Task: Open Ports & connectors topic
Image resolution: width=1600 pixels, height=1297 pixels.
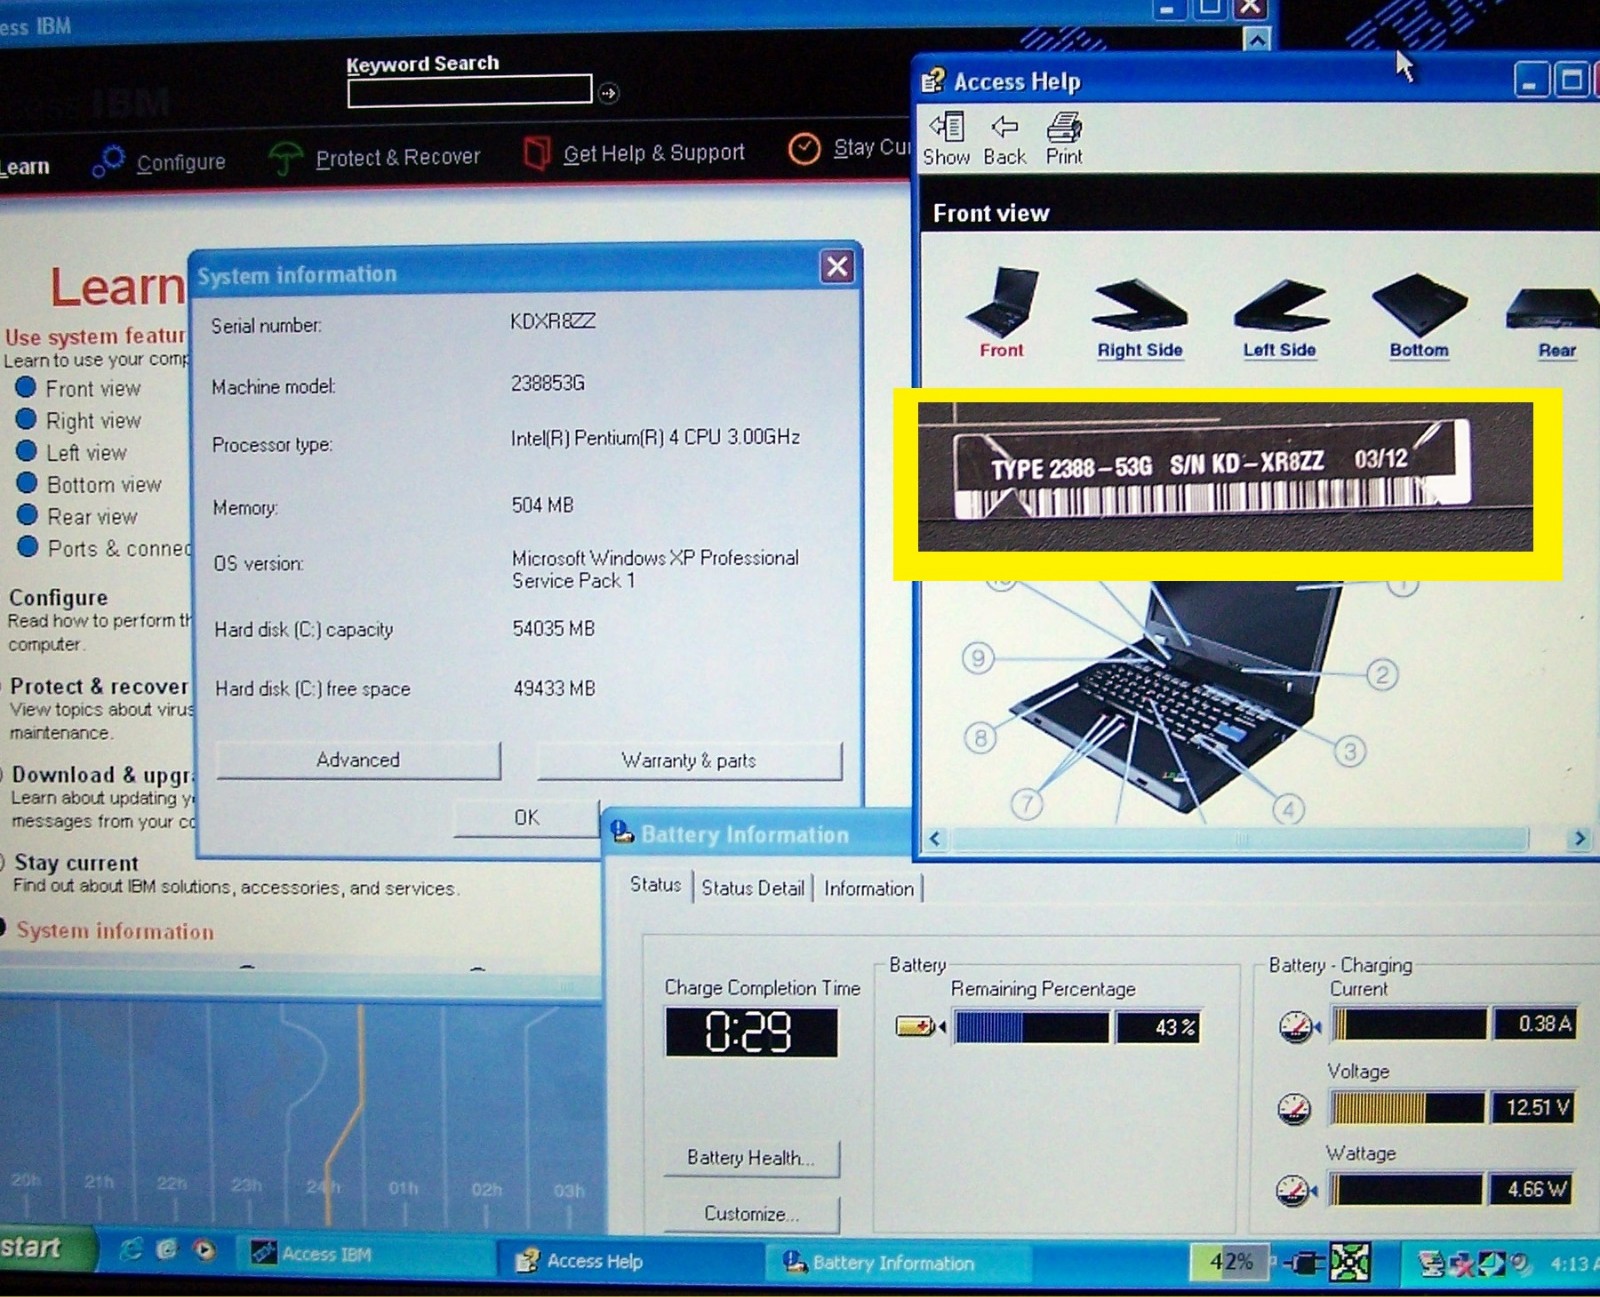Action: coord(104,548)
